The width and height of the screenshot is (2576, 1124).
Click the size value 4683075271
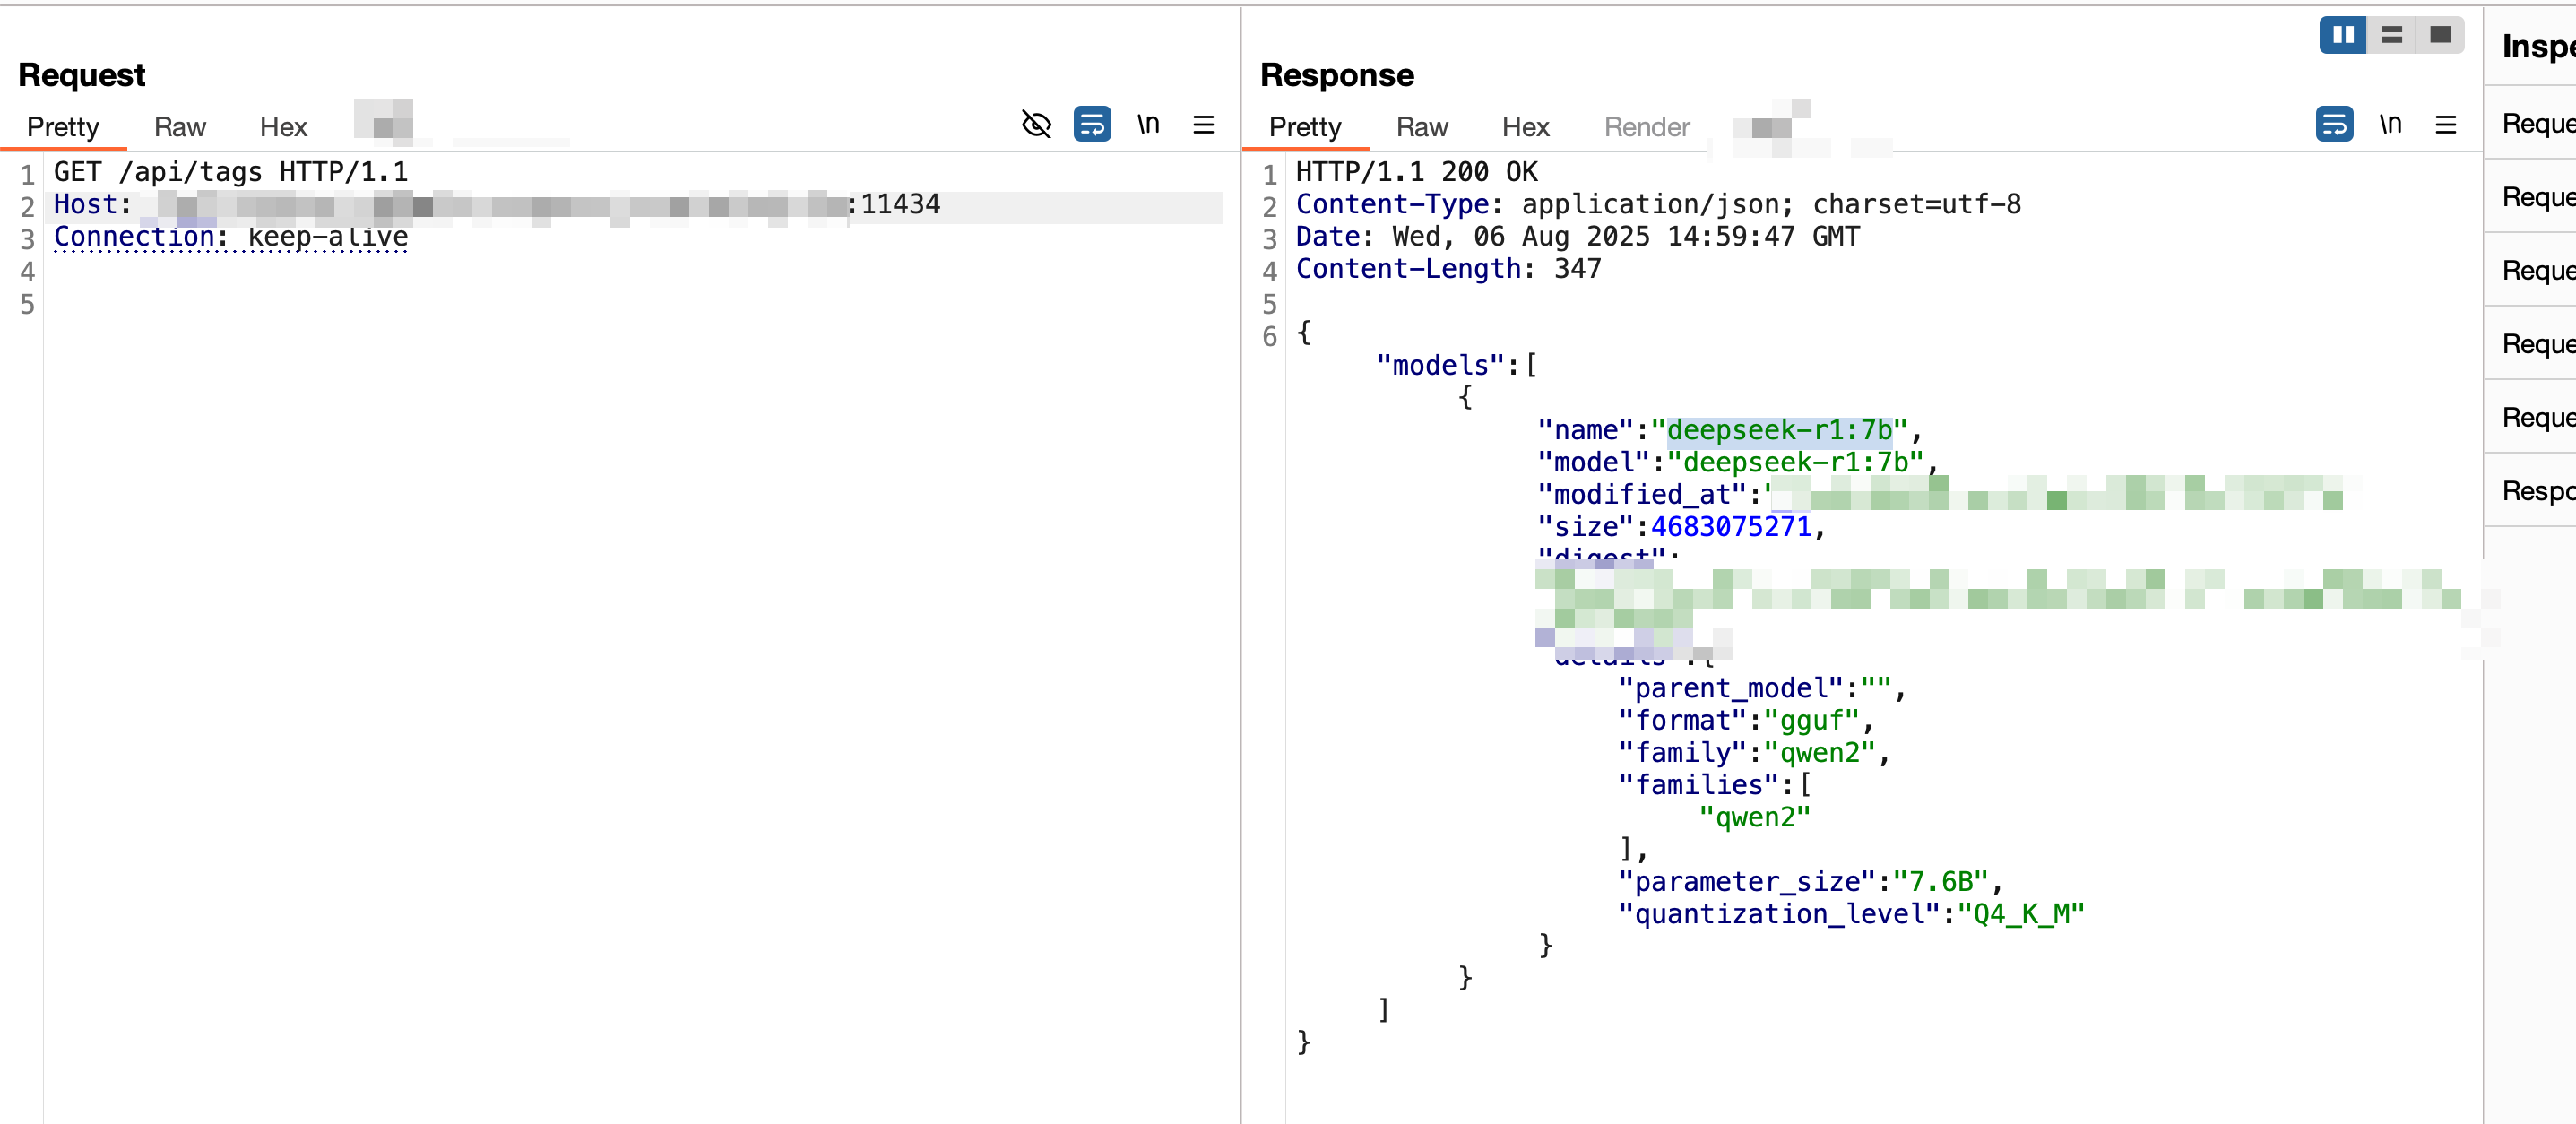coord(1731,527)
